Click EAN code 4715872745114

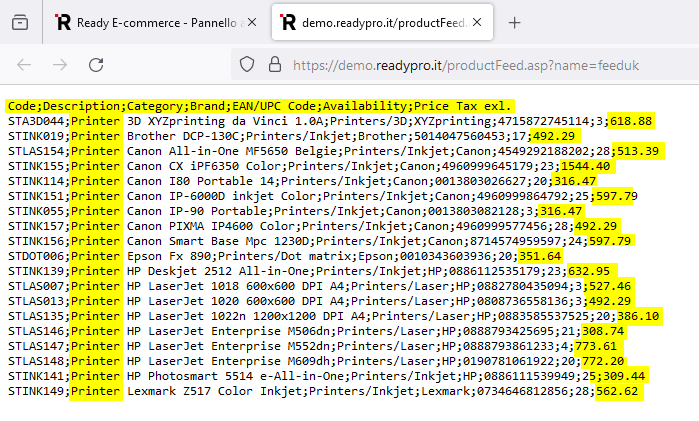543,121
